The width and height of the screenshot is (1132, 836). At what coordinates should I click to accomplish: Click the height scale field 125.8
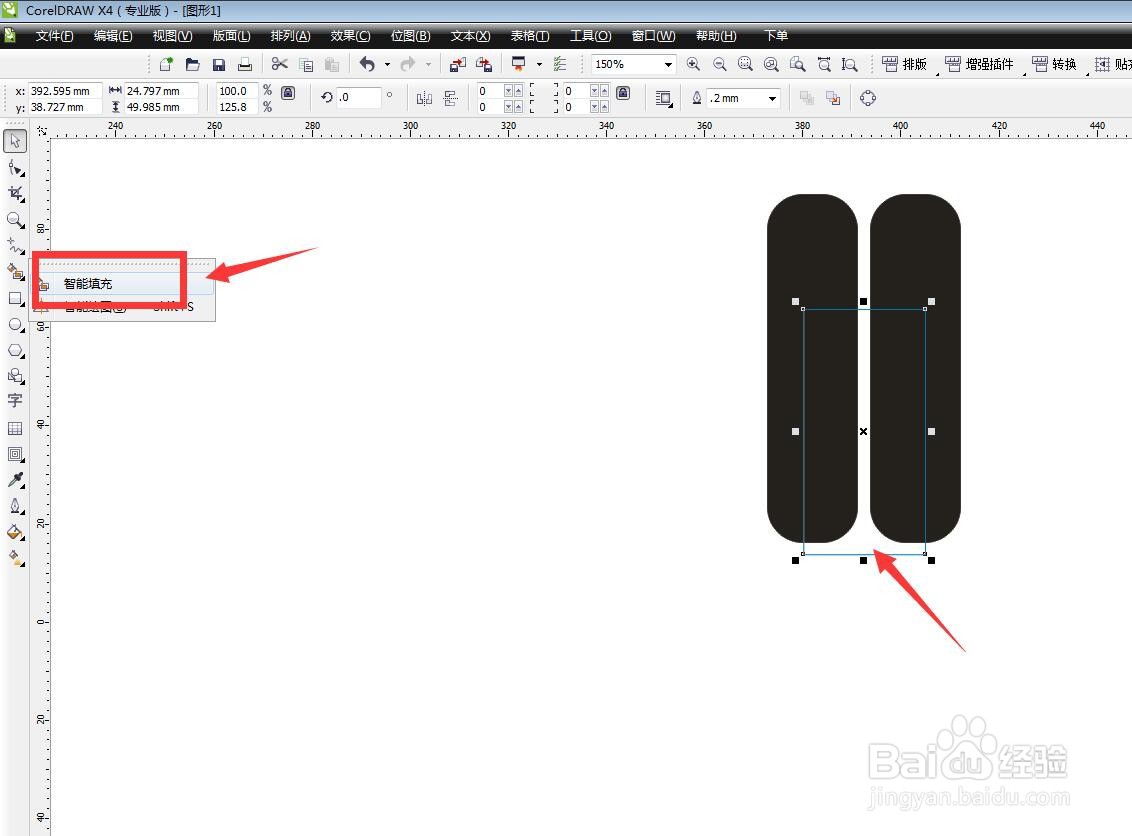(x=237, y=107)
